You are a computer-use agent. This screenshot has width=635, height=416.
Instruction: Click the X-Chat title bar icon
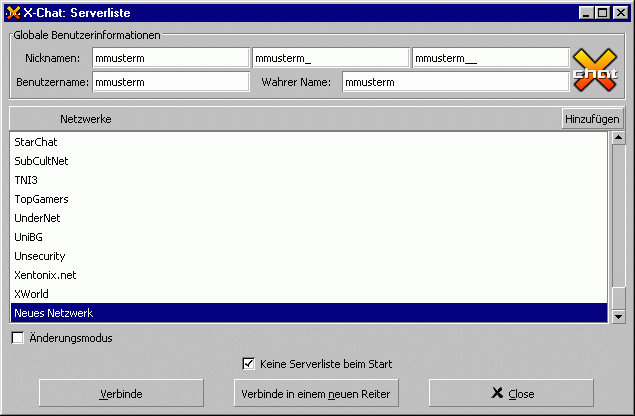click(x=13, y=13)
